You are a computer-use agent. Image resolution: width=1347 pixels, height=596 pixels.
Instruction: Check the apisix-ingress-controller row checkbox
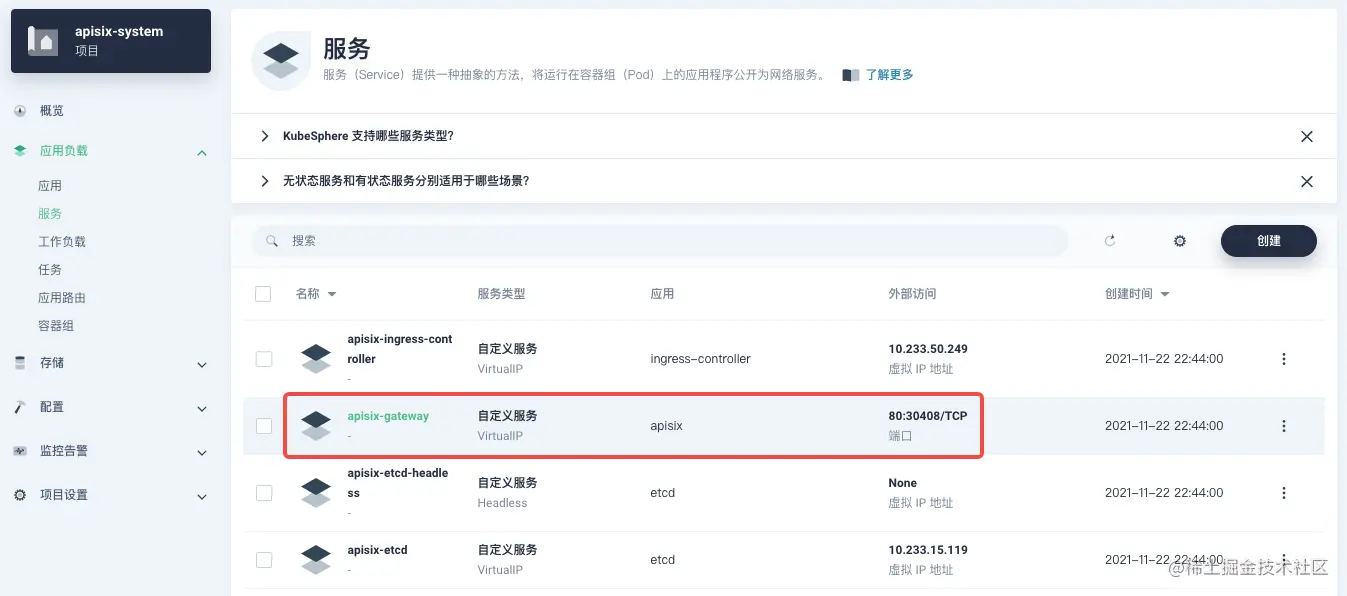[x=264, y=359]
